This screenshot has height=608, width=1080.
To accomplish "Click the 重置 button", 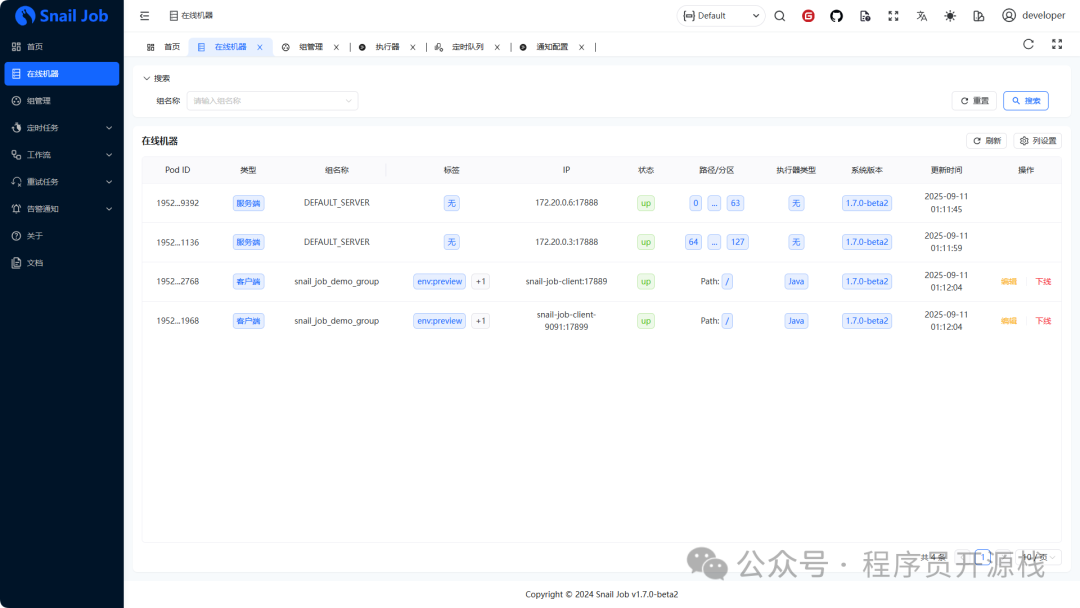I will [974, 101].
